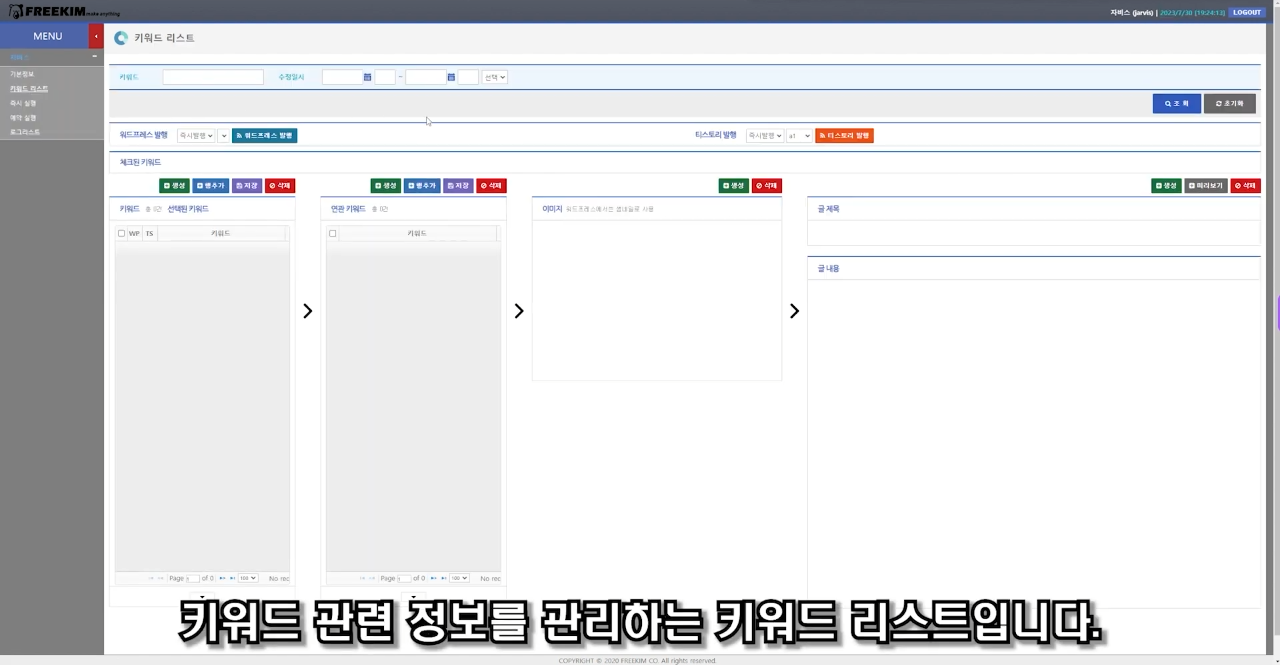Click the blue 조회 search button

(x=1176, y=104)
